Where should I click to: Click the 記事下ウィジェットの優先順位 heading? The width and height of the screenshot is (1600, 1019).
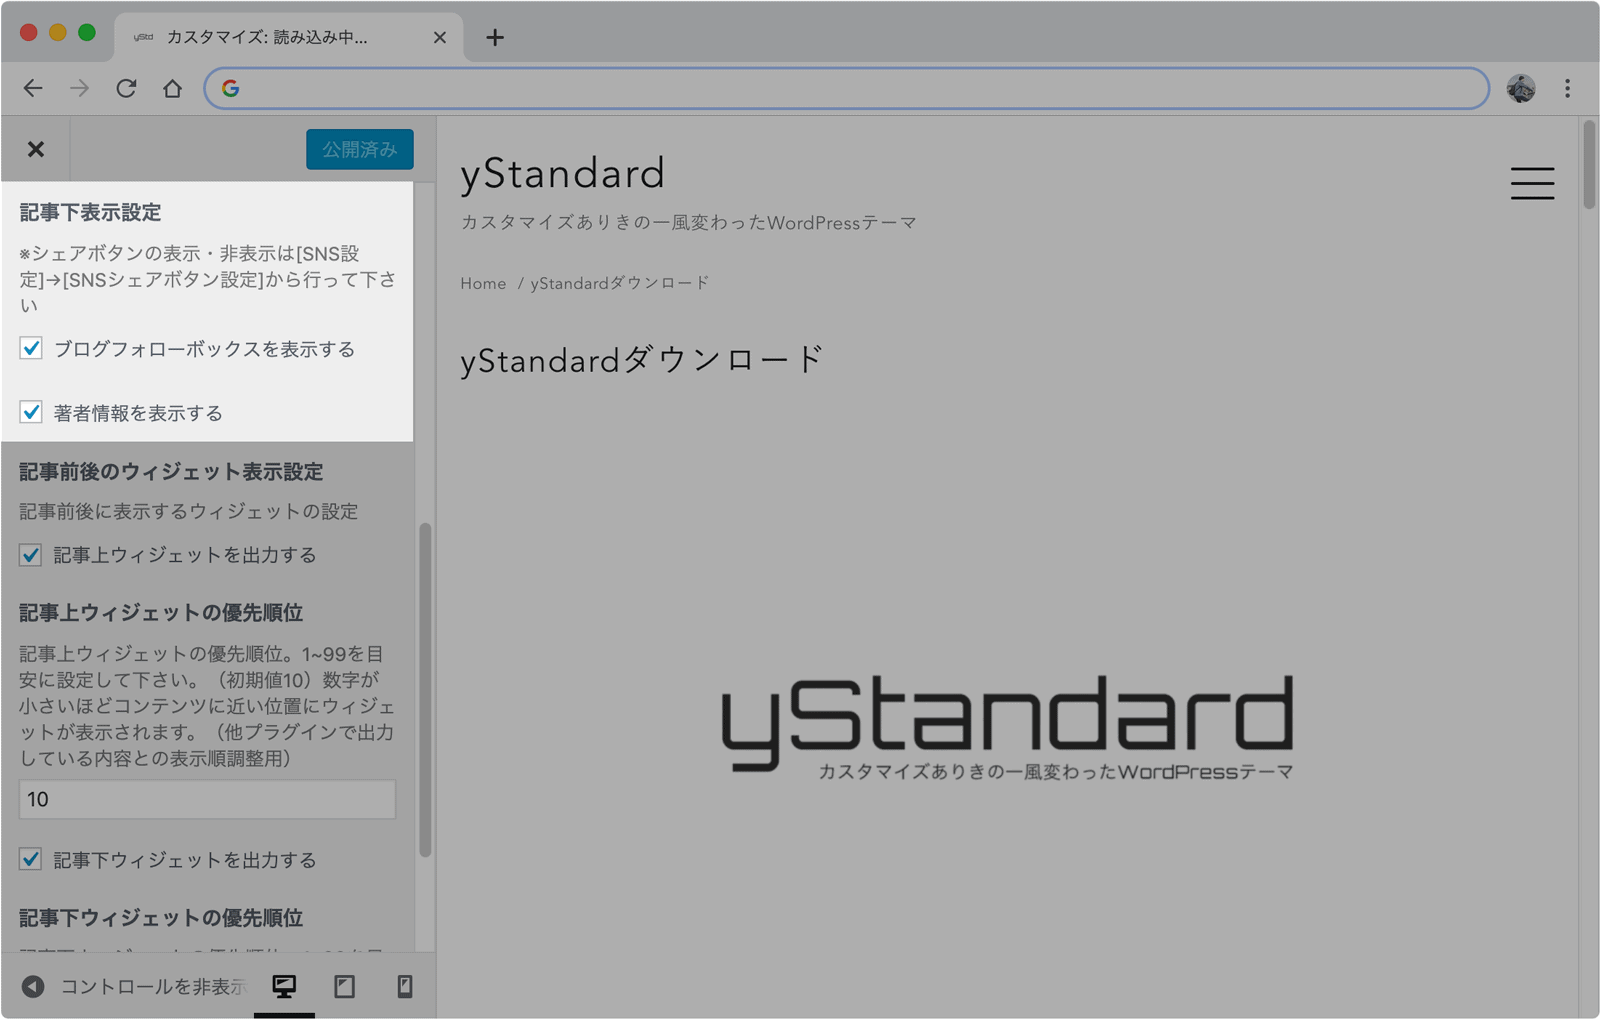click(x=161, y=917)
